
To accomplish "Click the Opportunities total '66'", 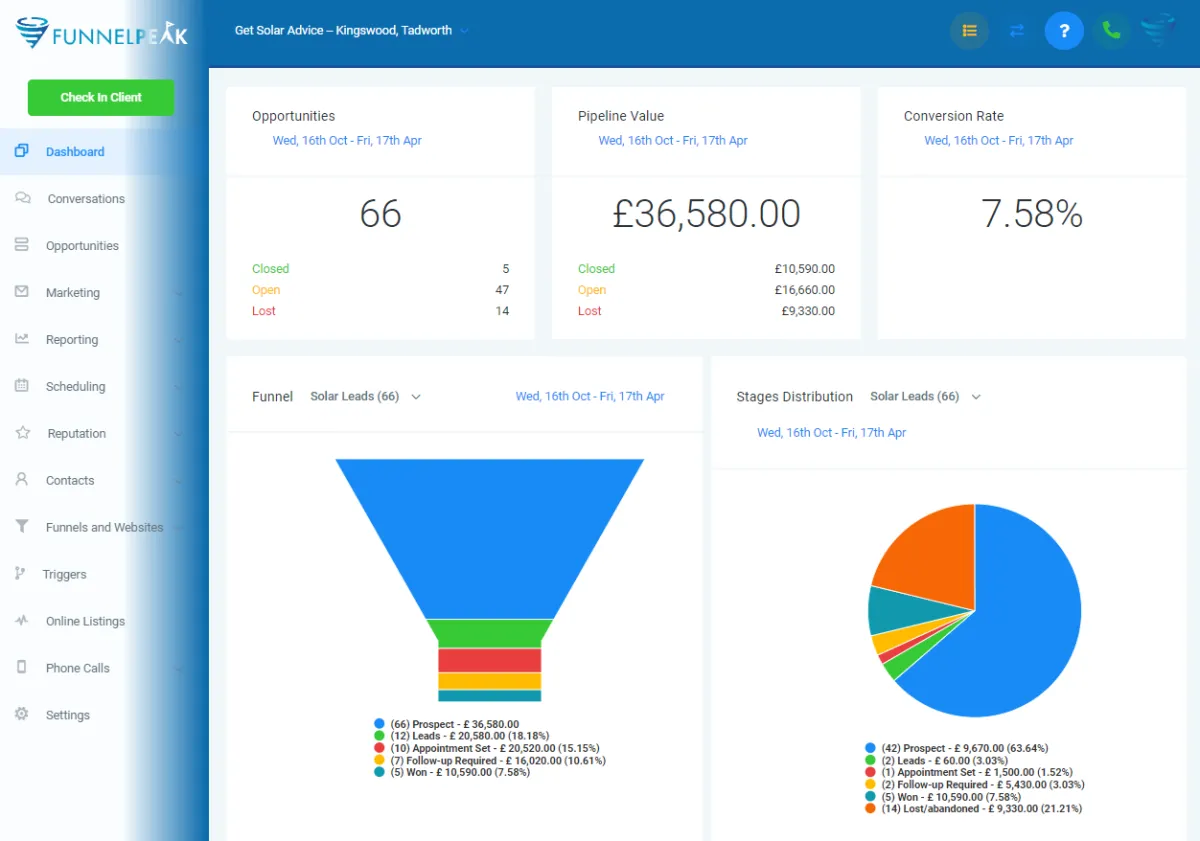I will click(x=380, y=213).
